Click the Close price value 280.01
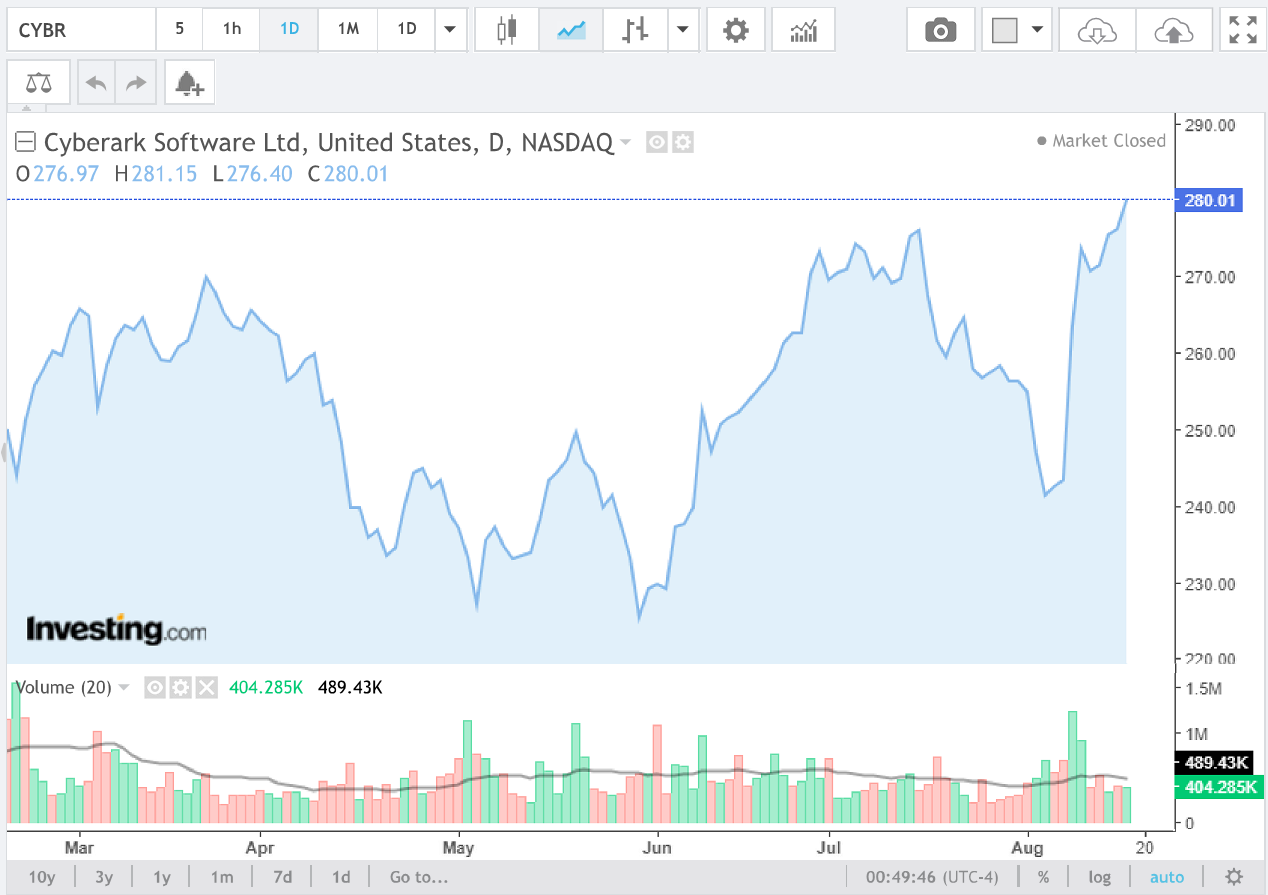 [x=355, y=174]
